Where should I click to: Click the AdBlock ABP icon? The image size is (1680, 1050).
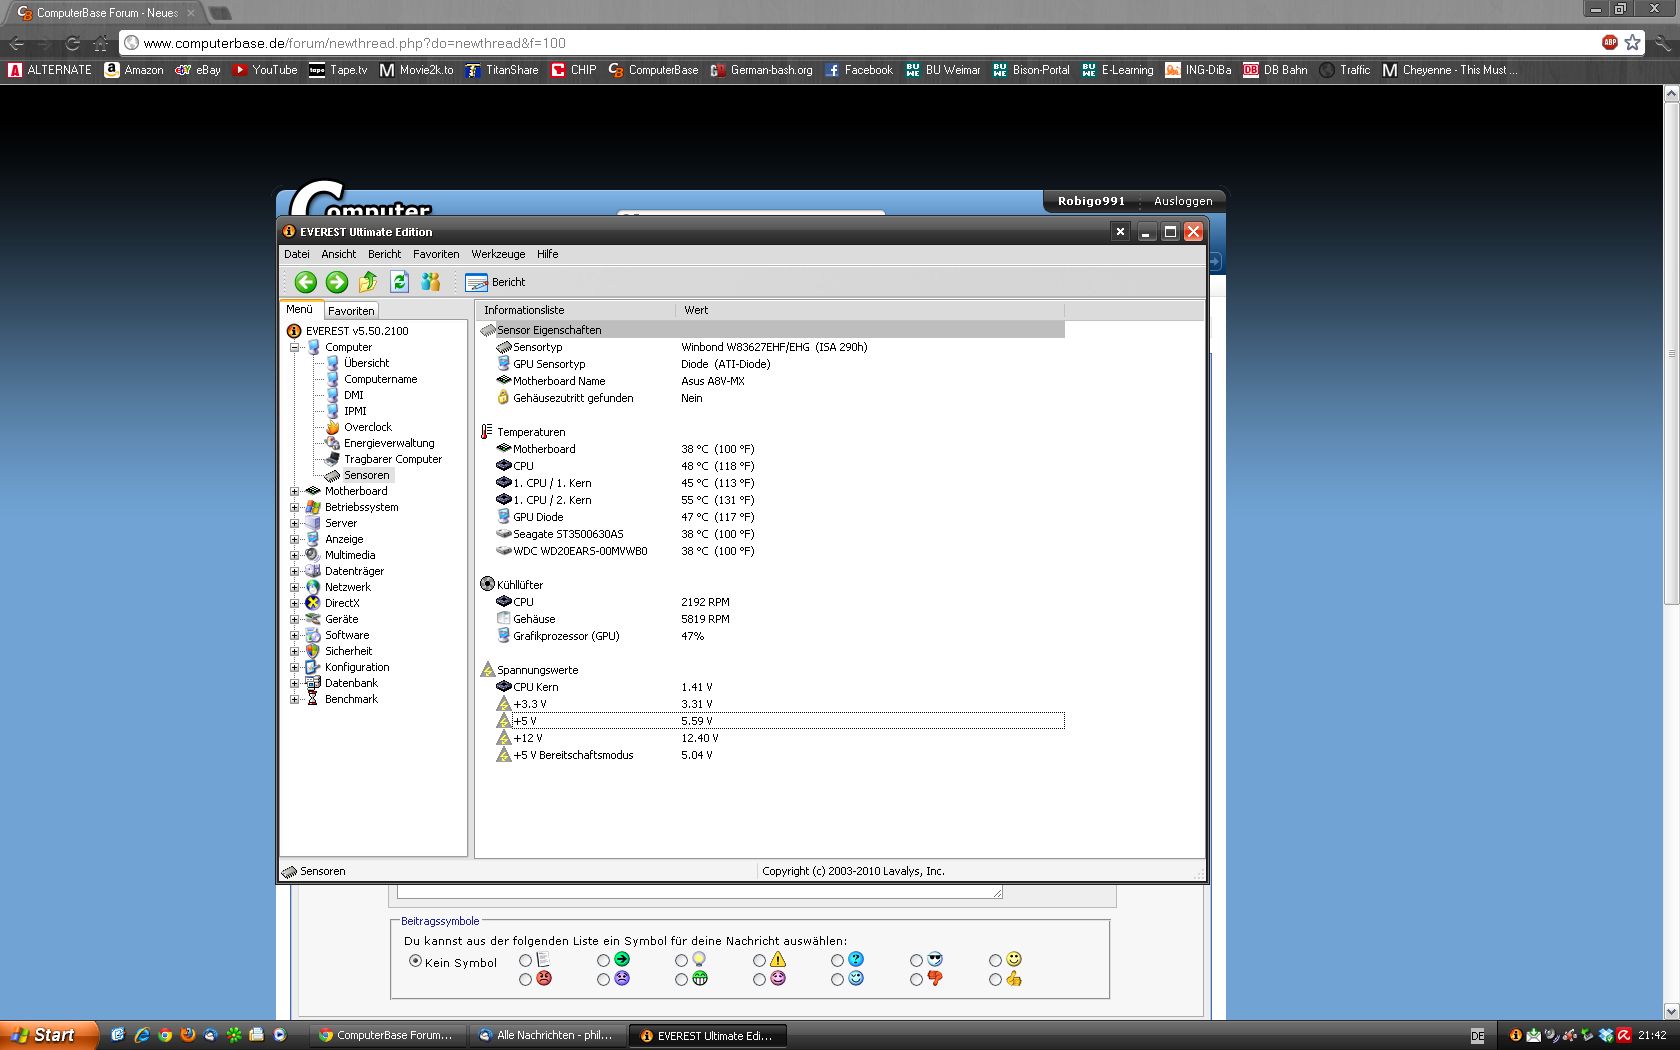(x=1610, y=42)
